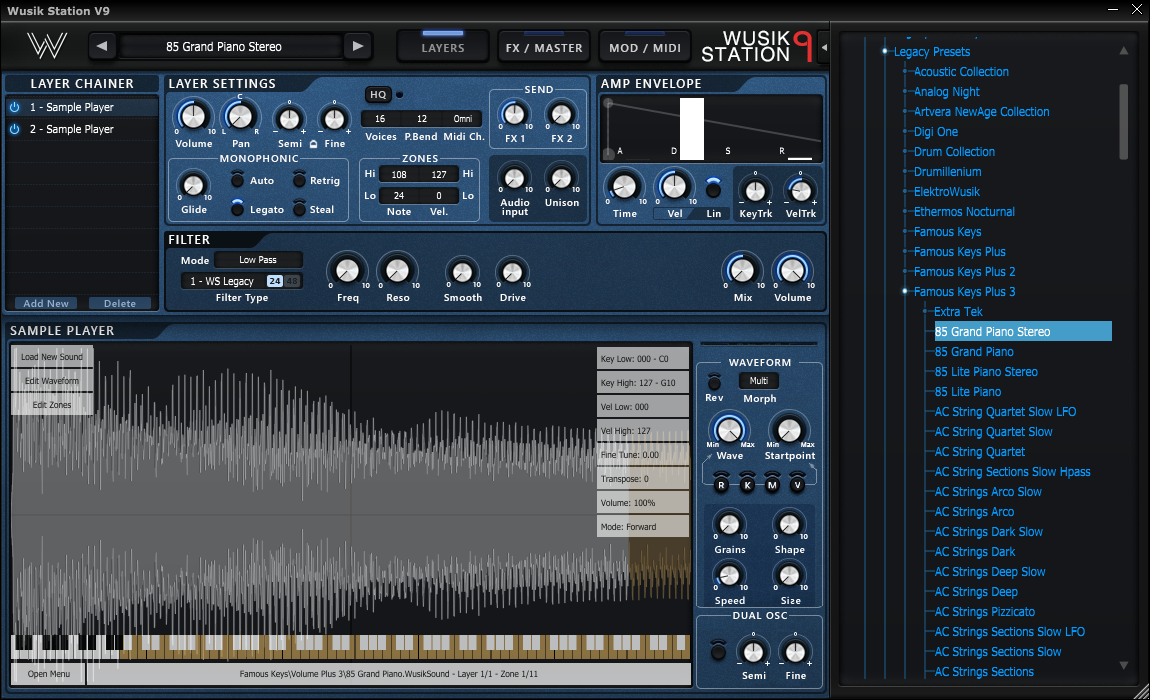This screenshot has width=1150, height=700.
Task: Click the Grains knob
Action: click(729, 525)
